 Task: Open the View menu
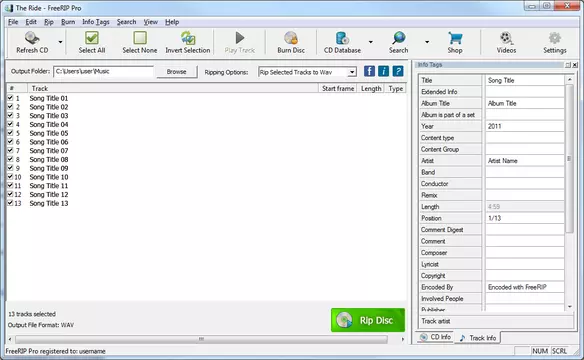pyautogui.click(x=150, y=22)
